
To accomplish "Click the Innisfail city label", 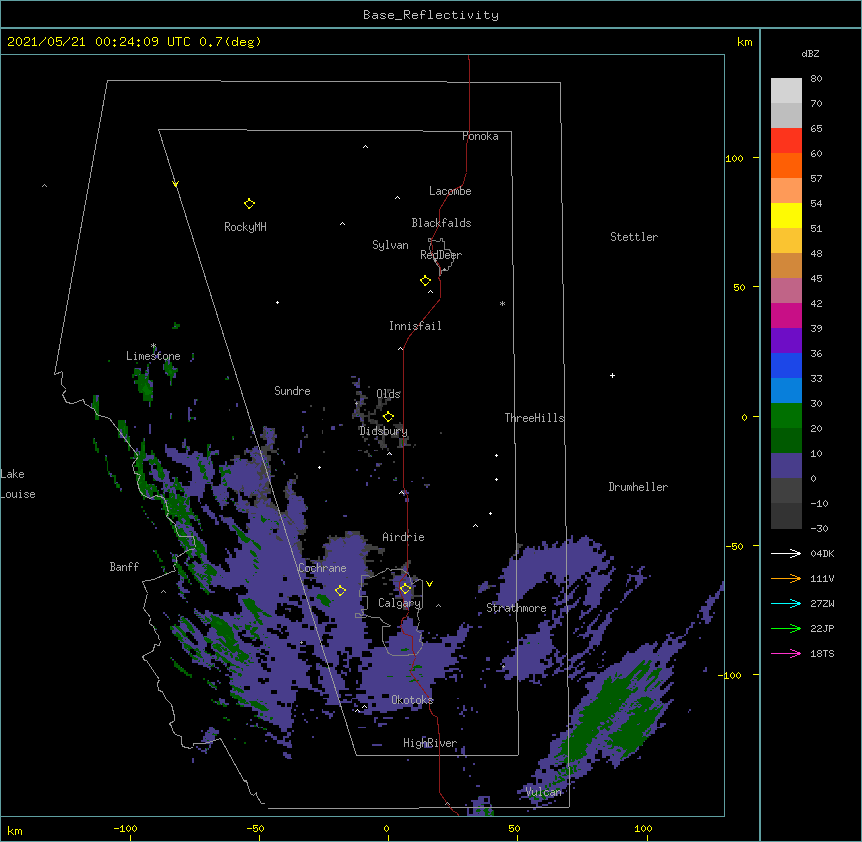I will click(415, 326).
